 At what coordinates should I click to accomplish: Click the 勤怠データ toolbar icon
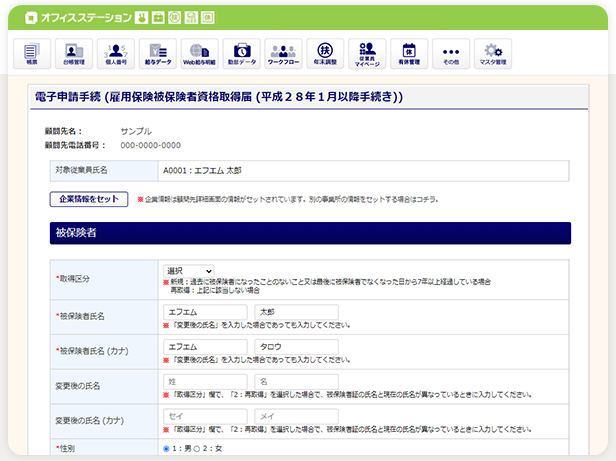click(x=242, y=54)
